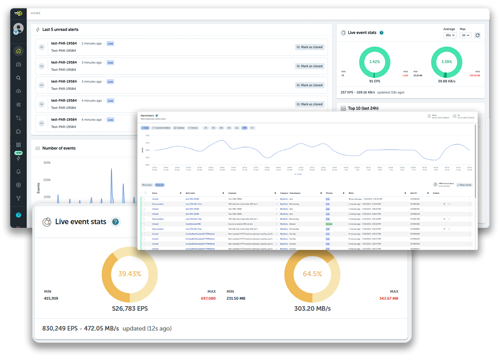Click the Low badge on 2 minutes ago alert
Viewport: 500px width, 360px height.
[x=110, y=43]
